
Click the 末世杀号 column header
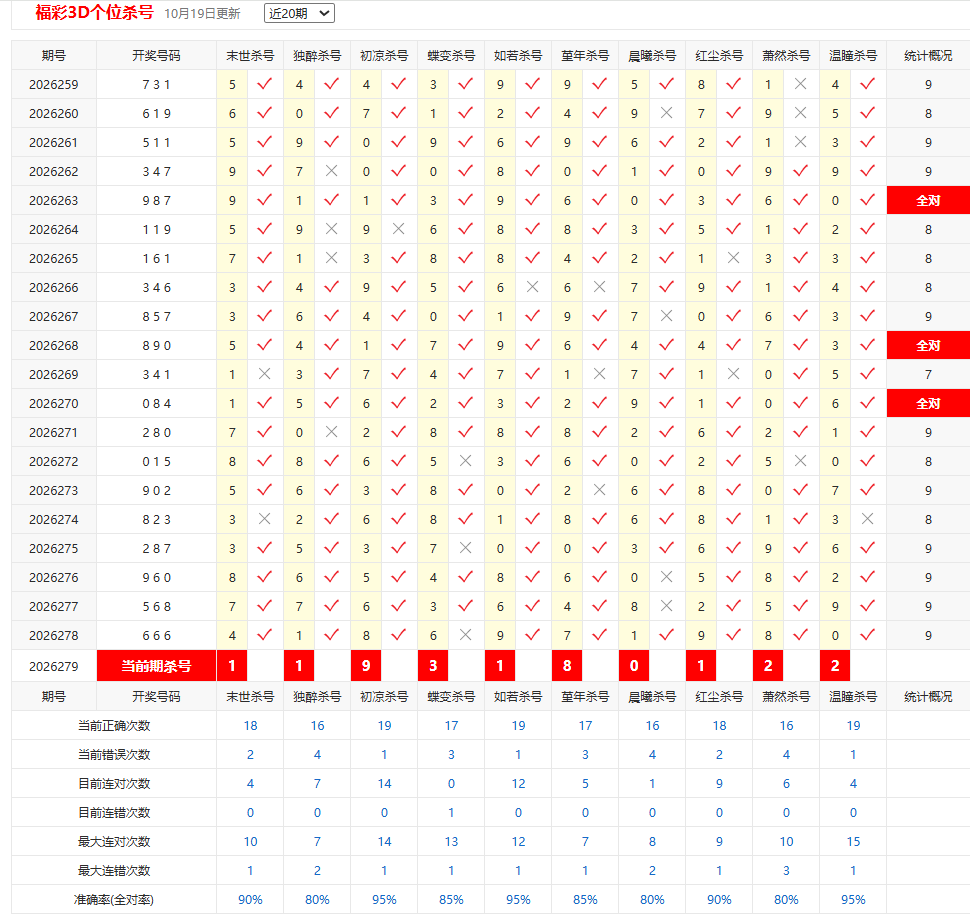(x=250, y=56)
